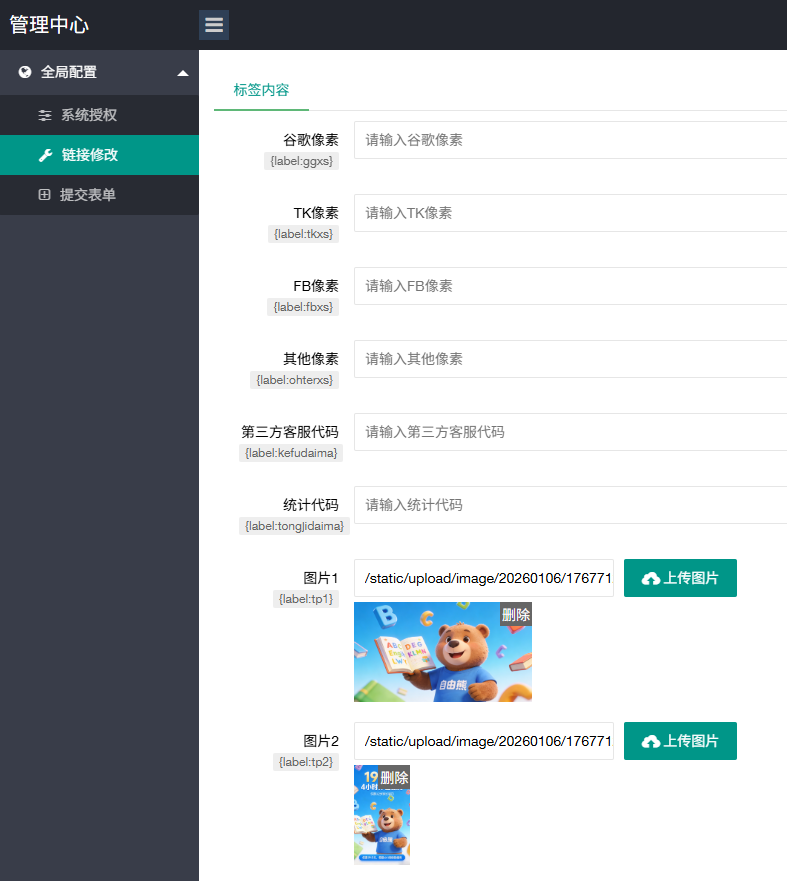Screen dimensions: 787x881
Task: Toggle the sidebar hamburger menu icon
Action: [x=214, y=25]
